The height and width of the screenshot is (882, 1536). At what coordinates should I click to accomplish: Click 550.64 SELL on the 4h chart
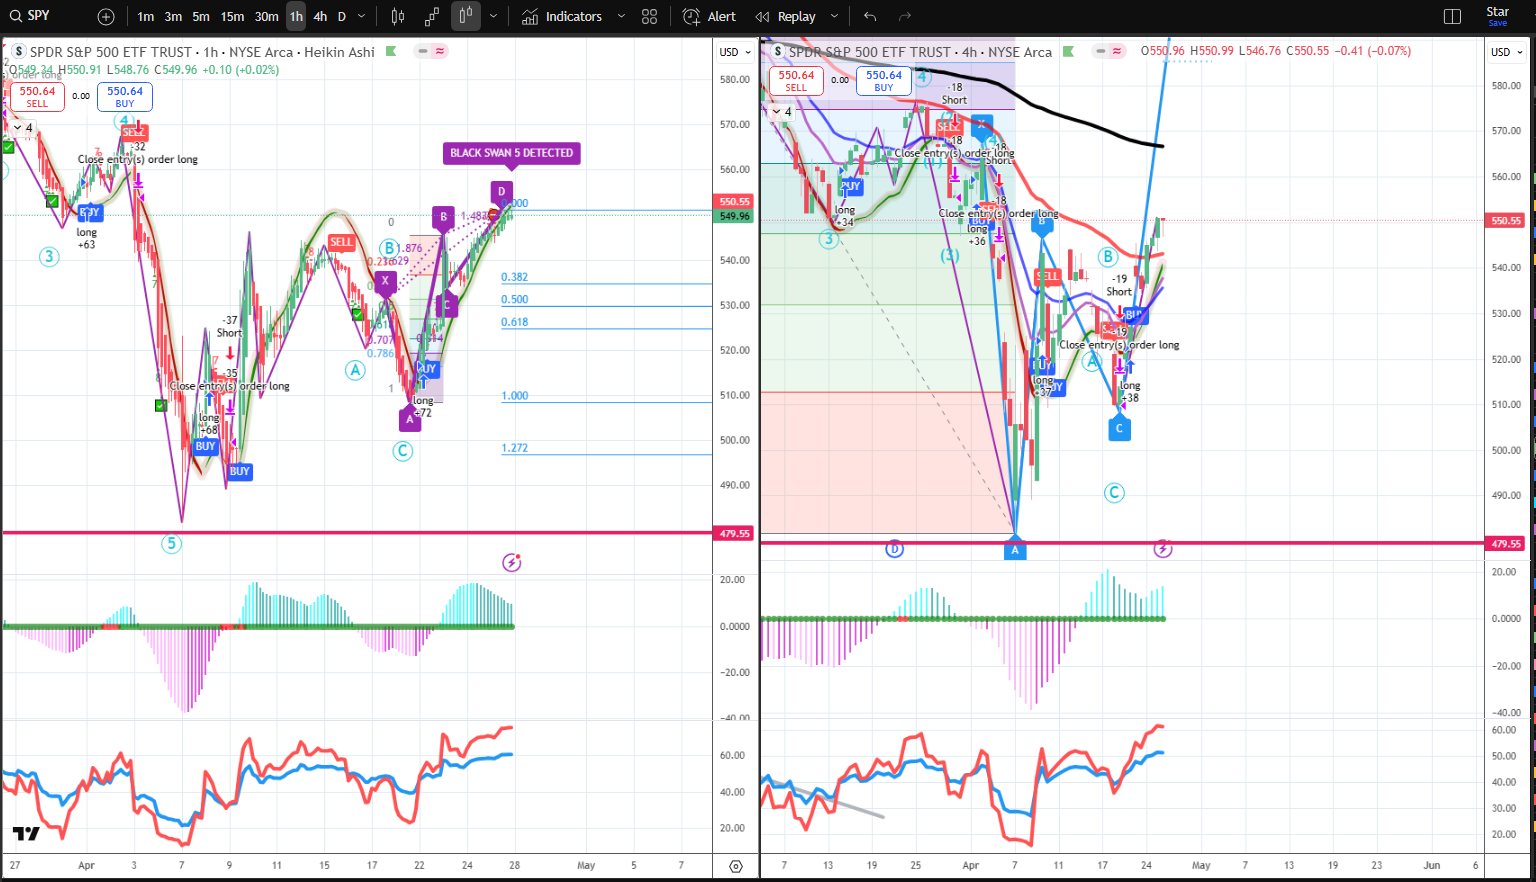[796, 81]
